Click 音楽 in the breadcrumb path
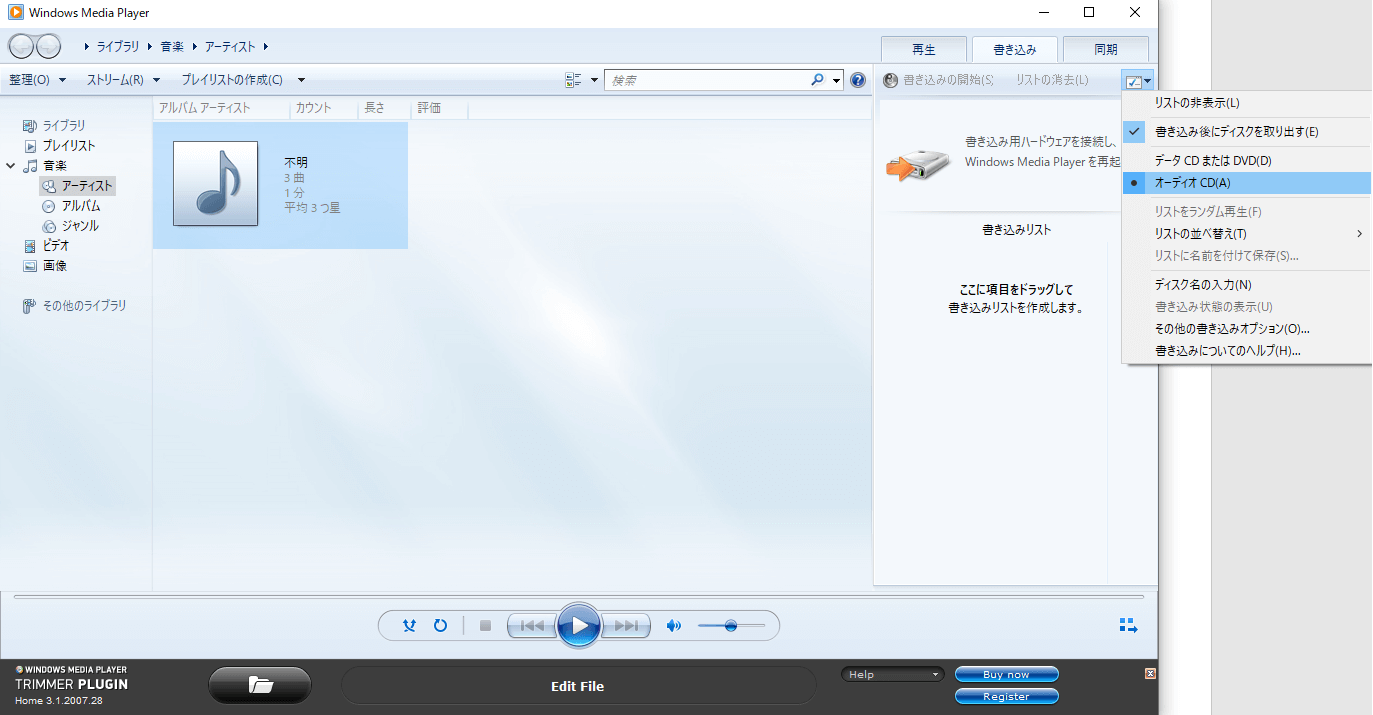This screenshot has width=1373, height=715. point(173,47)
